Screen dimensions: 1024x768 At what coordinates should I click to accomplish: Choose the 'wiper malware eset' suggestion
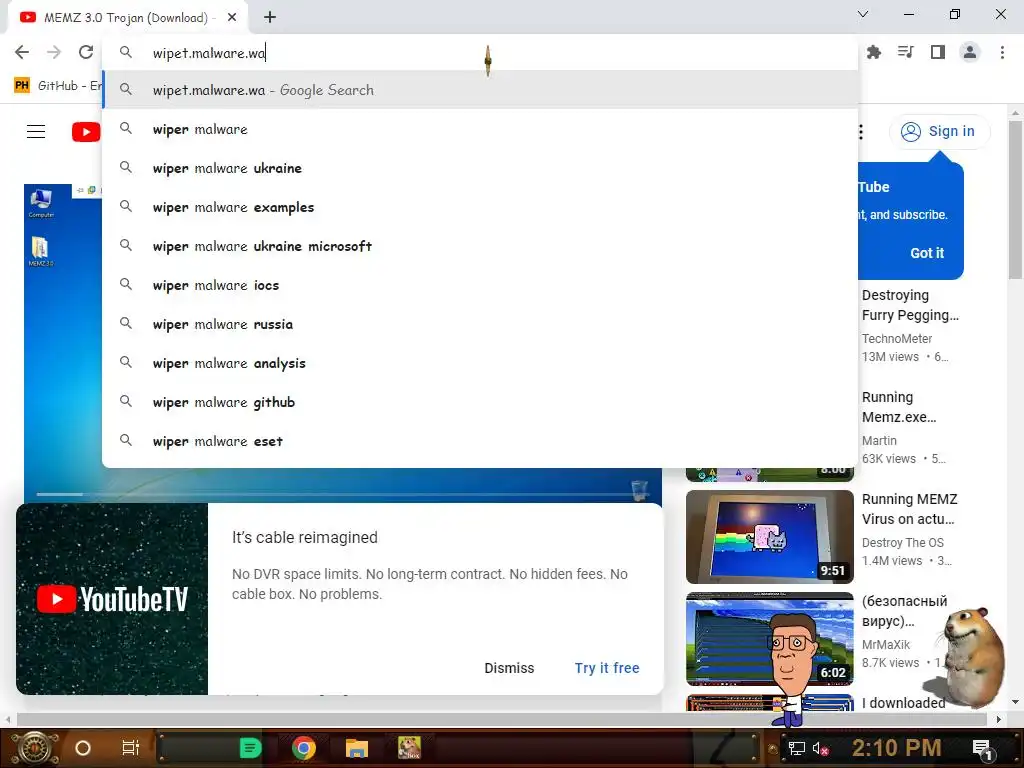tap(480, 441)
